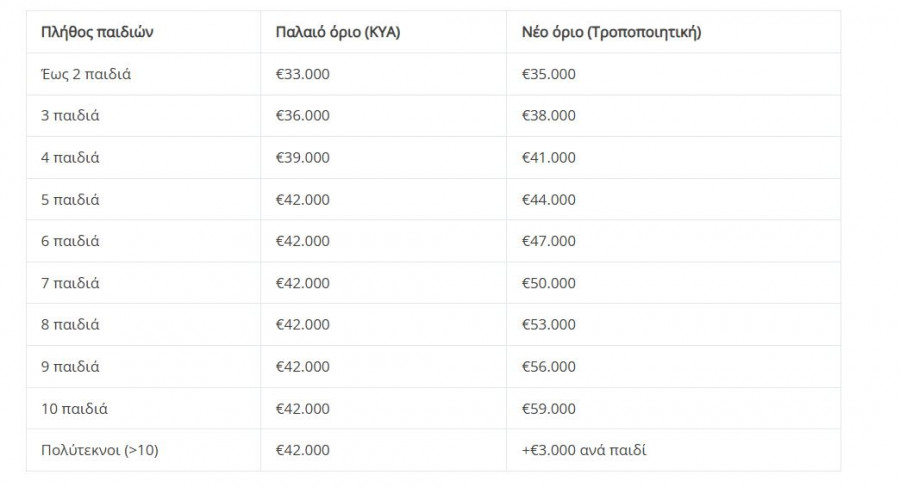900x487 pixels.
Task: Click the €44.000 new limit value
Action: [x=549, y=200]
